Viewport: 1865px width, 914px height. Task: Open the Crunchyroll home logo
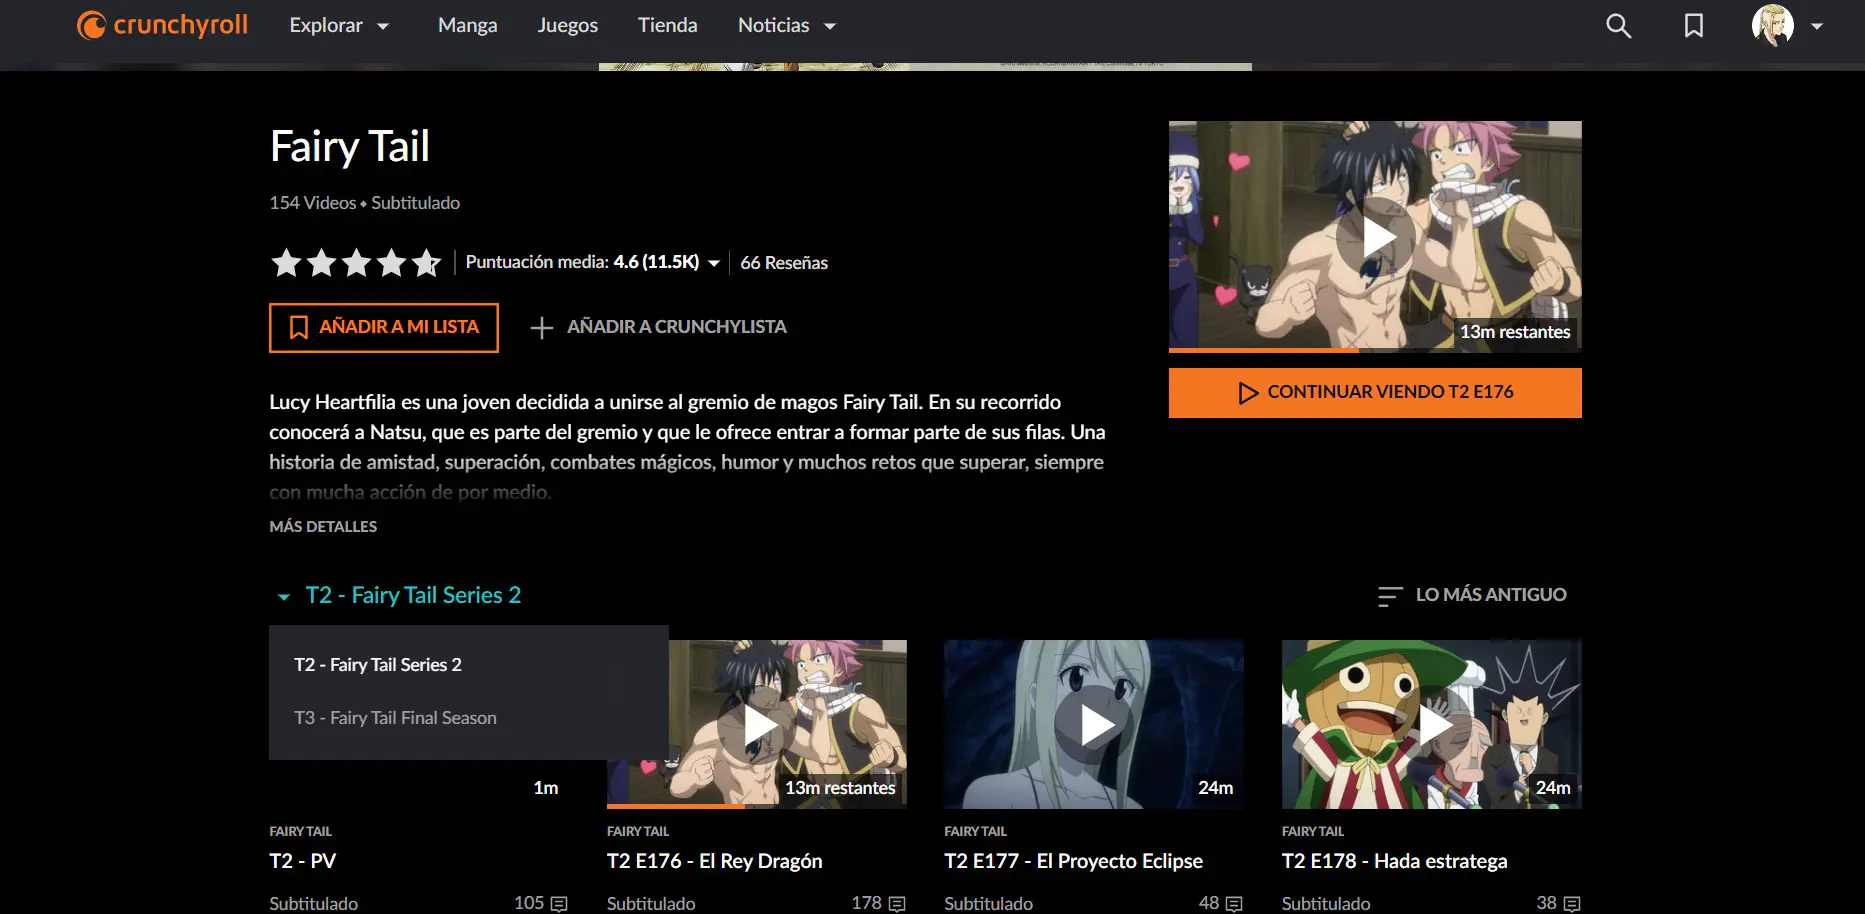click(x=162, y=25)
